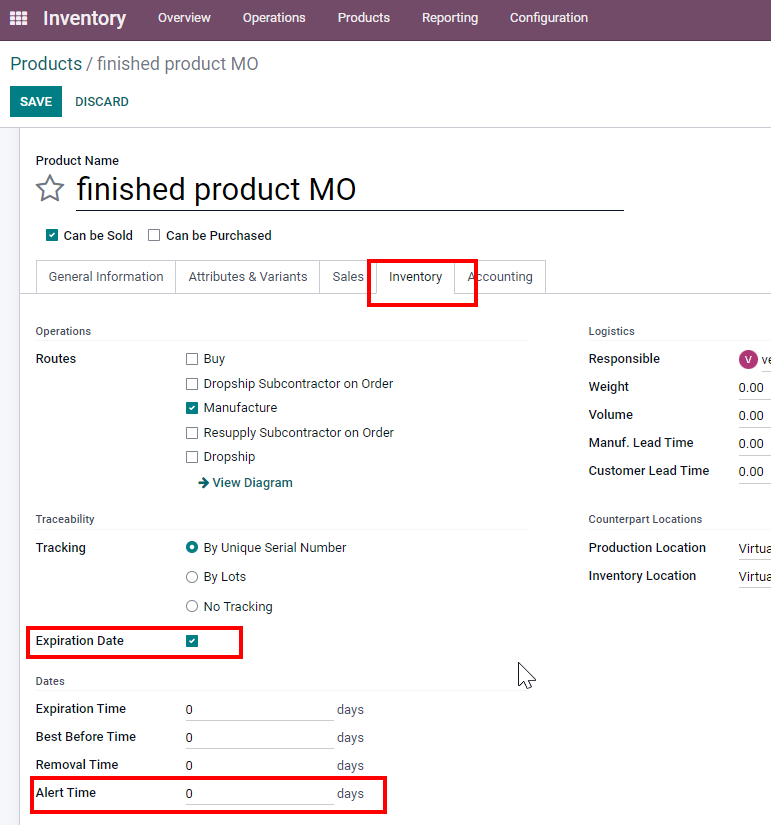Screen dimensions: 771x825
Task: Disable the Expiration Date checkbox
Action: click(x=192, y=641)
